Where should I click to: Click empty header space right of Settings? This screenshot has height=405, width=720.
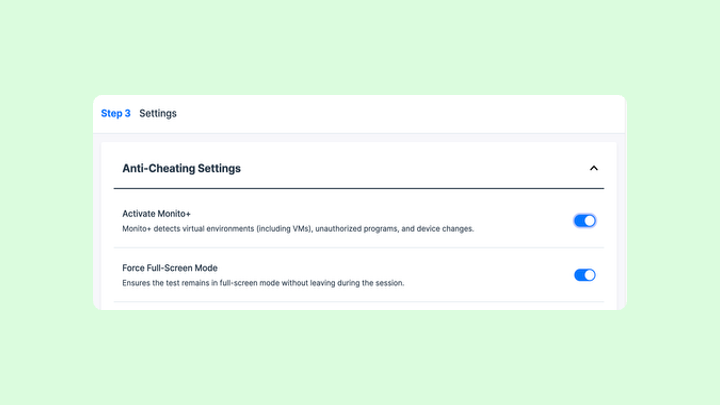point(400,114)
